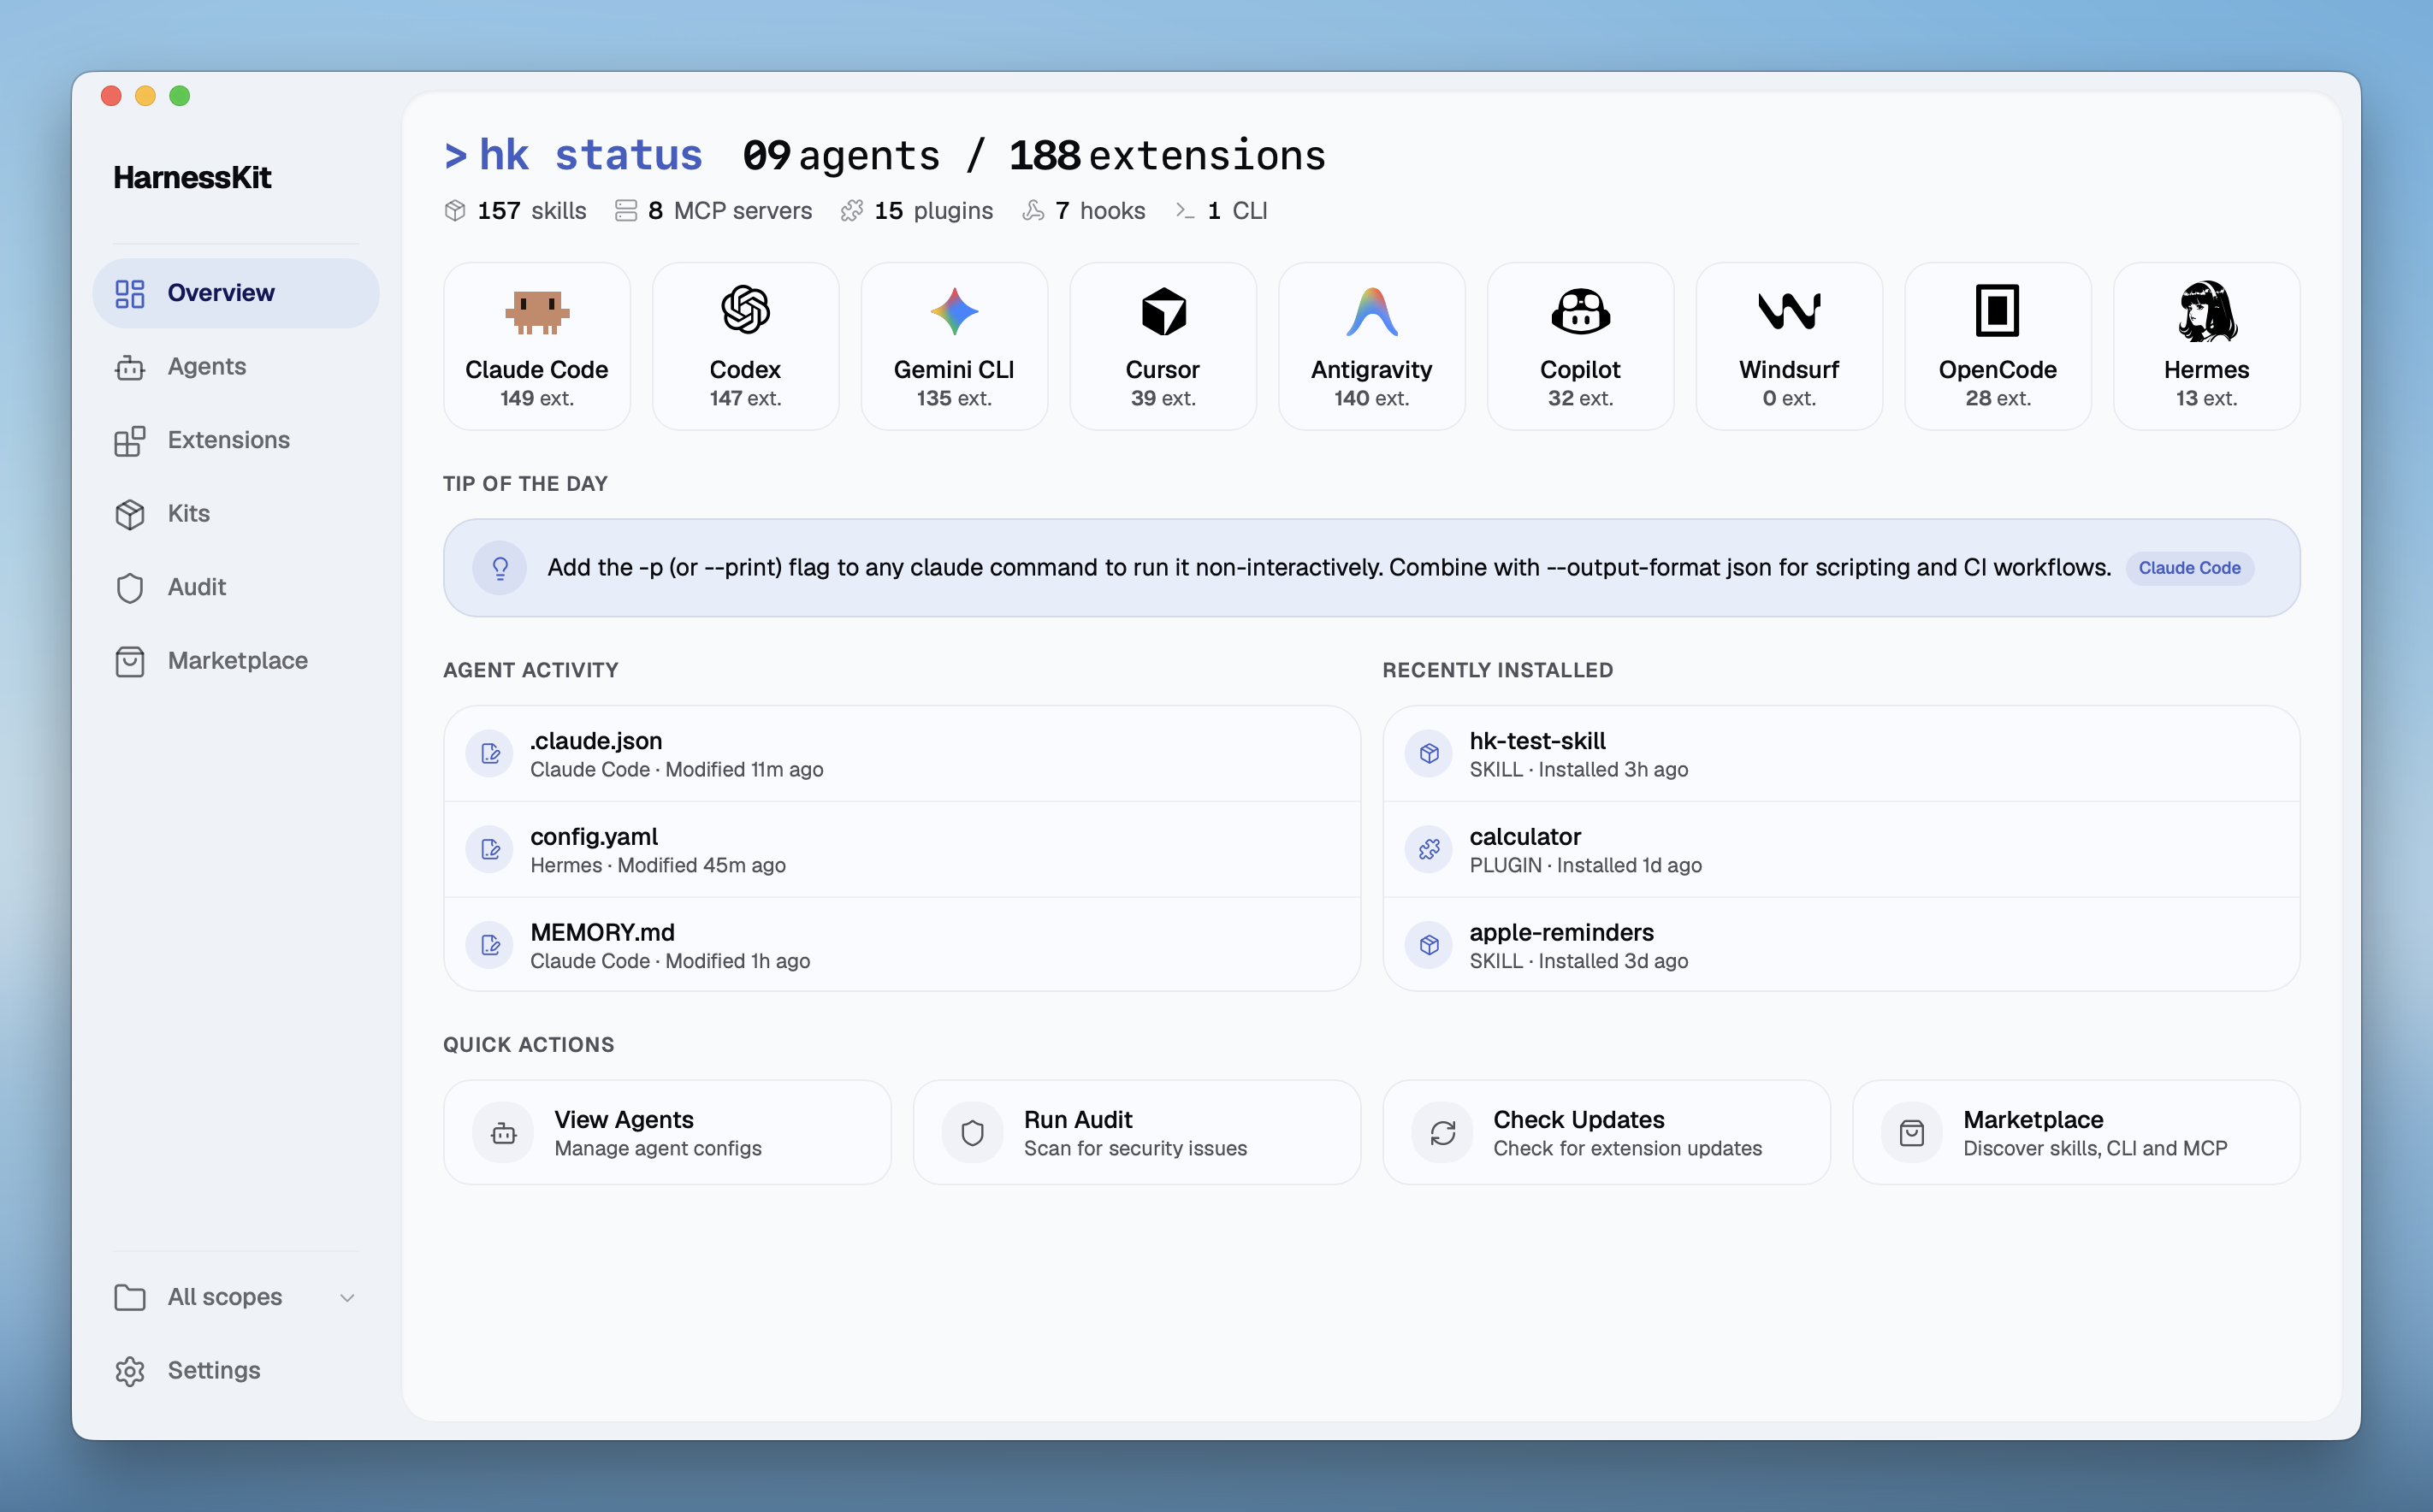
Task: Click the 'hk status' header command text
Action: (591, 156)
